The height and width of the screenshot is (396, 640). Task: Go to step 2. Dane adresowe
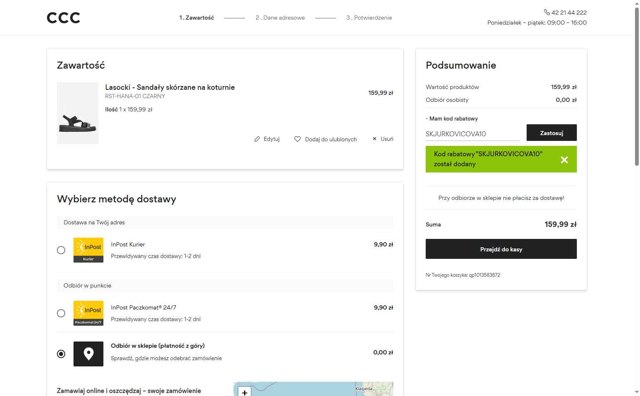coord(280,18)
